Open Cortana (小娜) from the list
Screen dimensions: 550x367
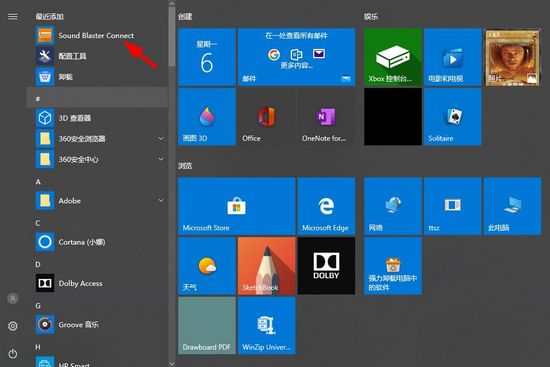[x=97, y=242]
